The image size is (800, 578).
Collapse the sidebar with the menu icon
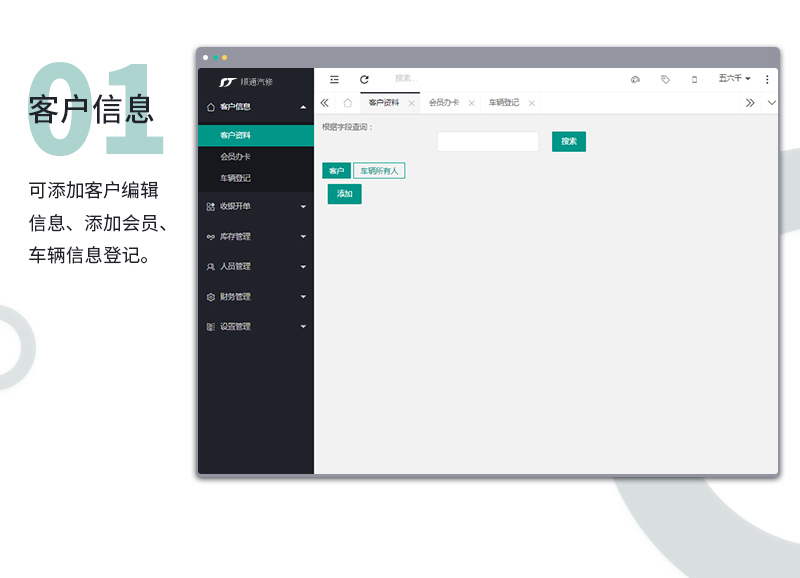(x=334, y=80)
